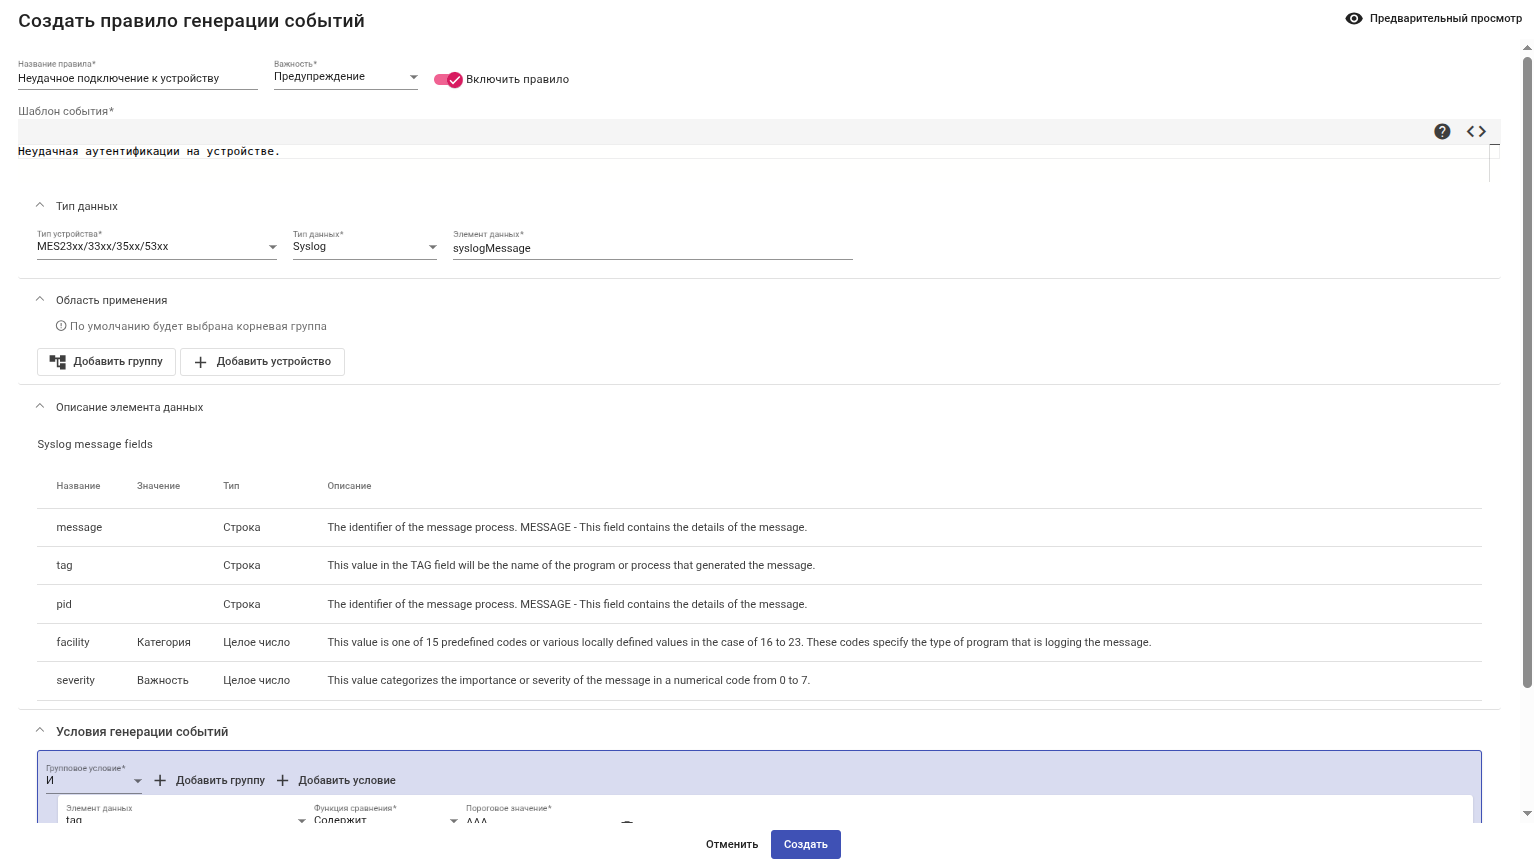Focus the rule name input field
The width and height of the screenshot is (1534, 864).
point(138,79)
